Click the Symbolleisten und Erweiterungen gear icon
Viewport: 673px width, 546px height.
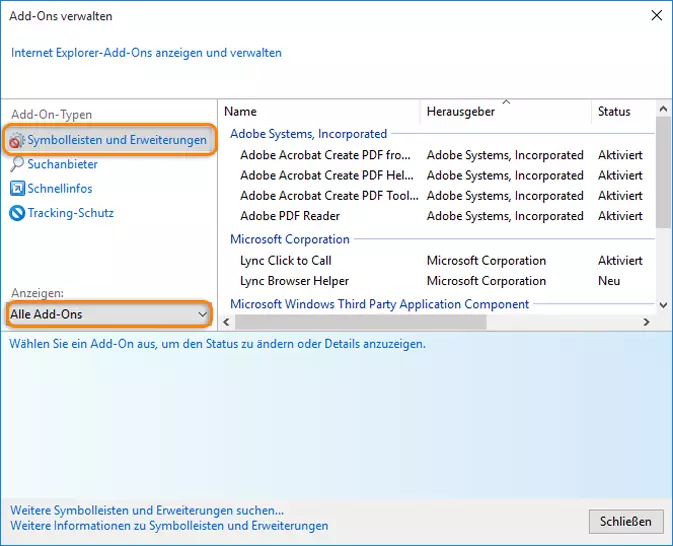(x=17, y=140)
